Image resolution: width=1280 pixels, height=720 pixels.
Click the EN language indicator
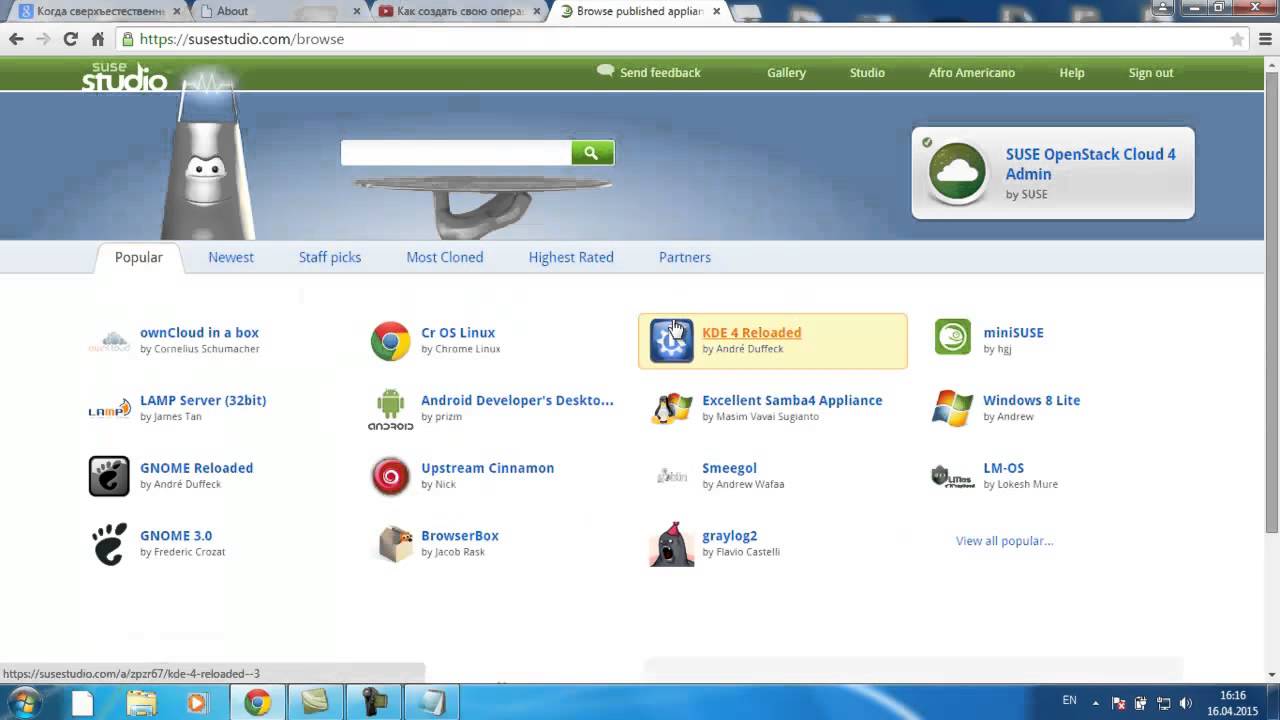[x=1069, y=701]
